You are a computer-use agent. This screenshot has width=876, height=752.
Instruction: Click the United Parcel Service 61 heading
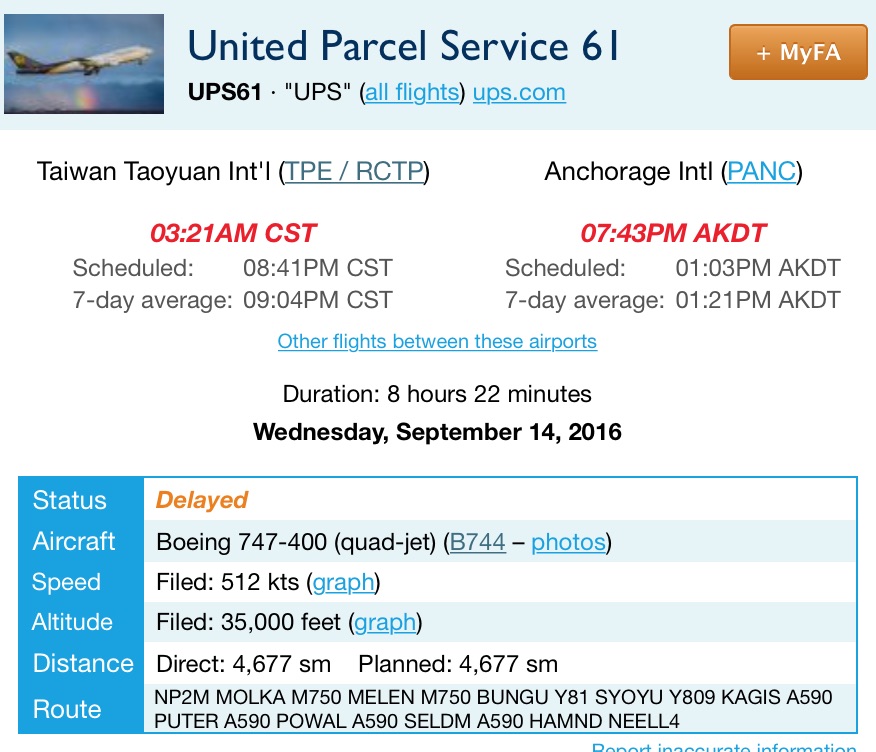coord(403,47)
